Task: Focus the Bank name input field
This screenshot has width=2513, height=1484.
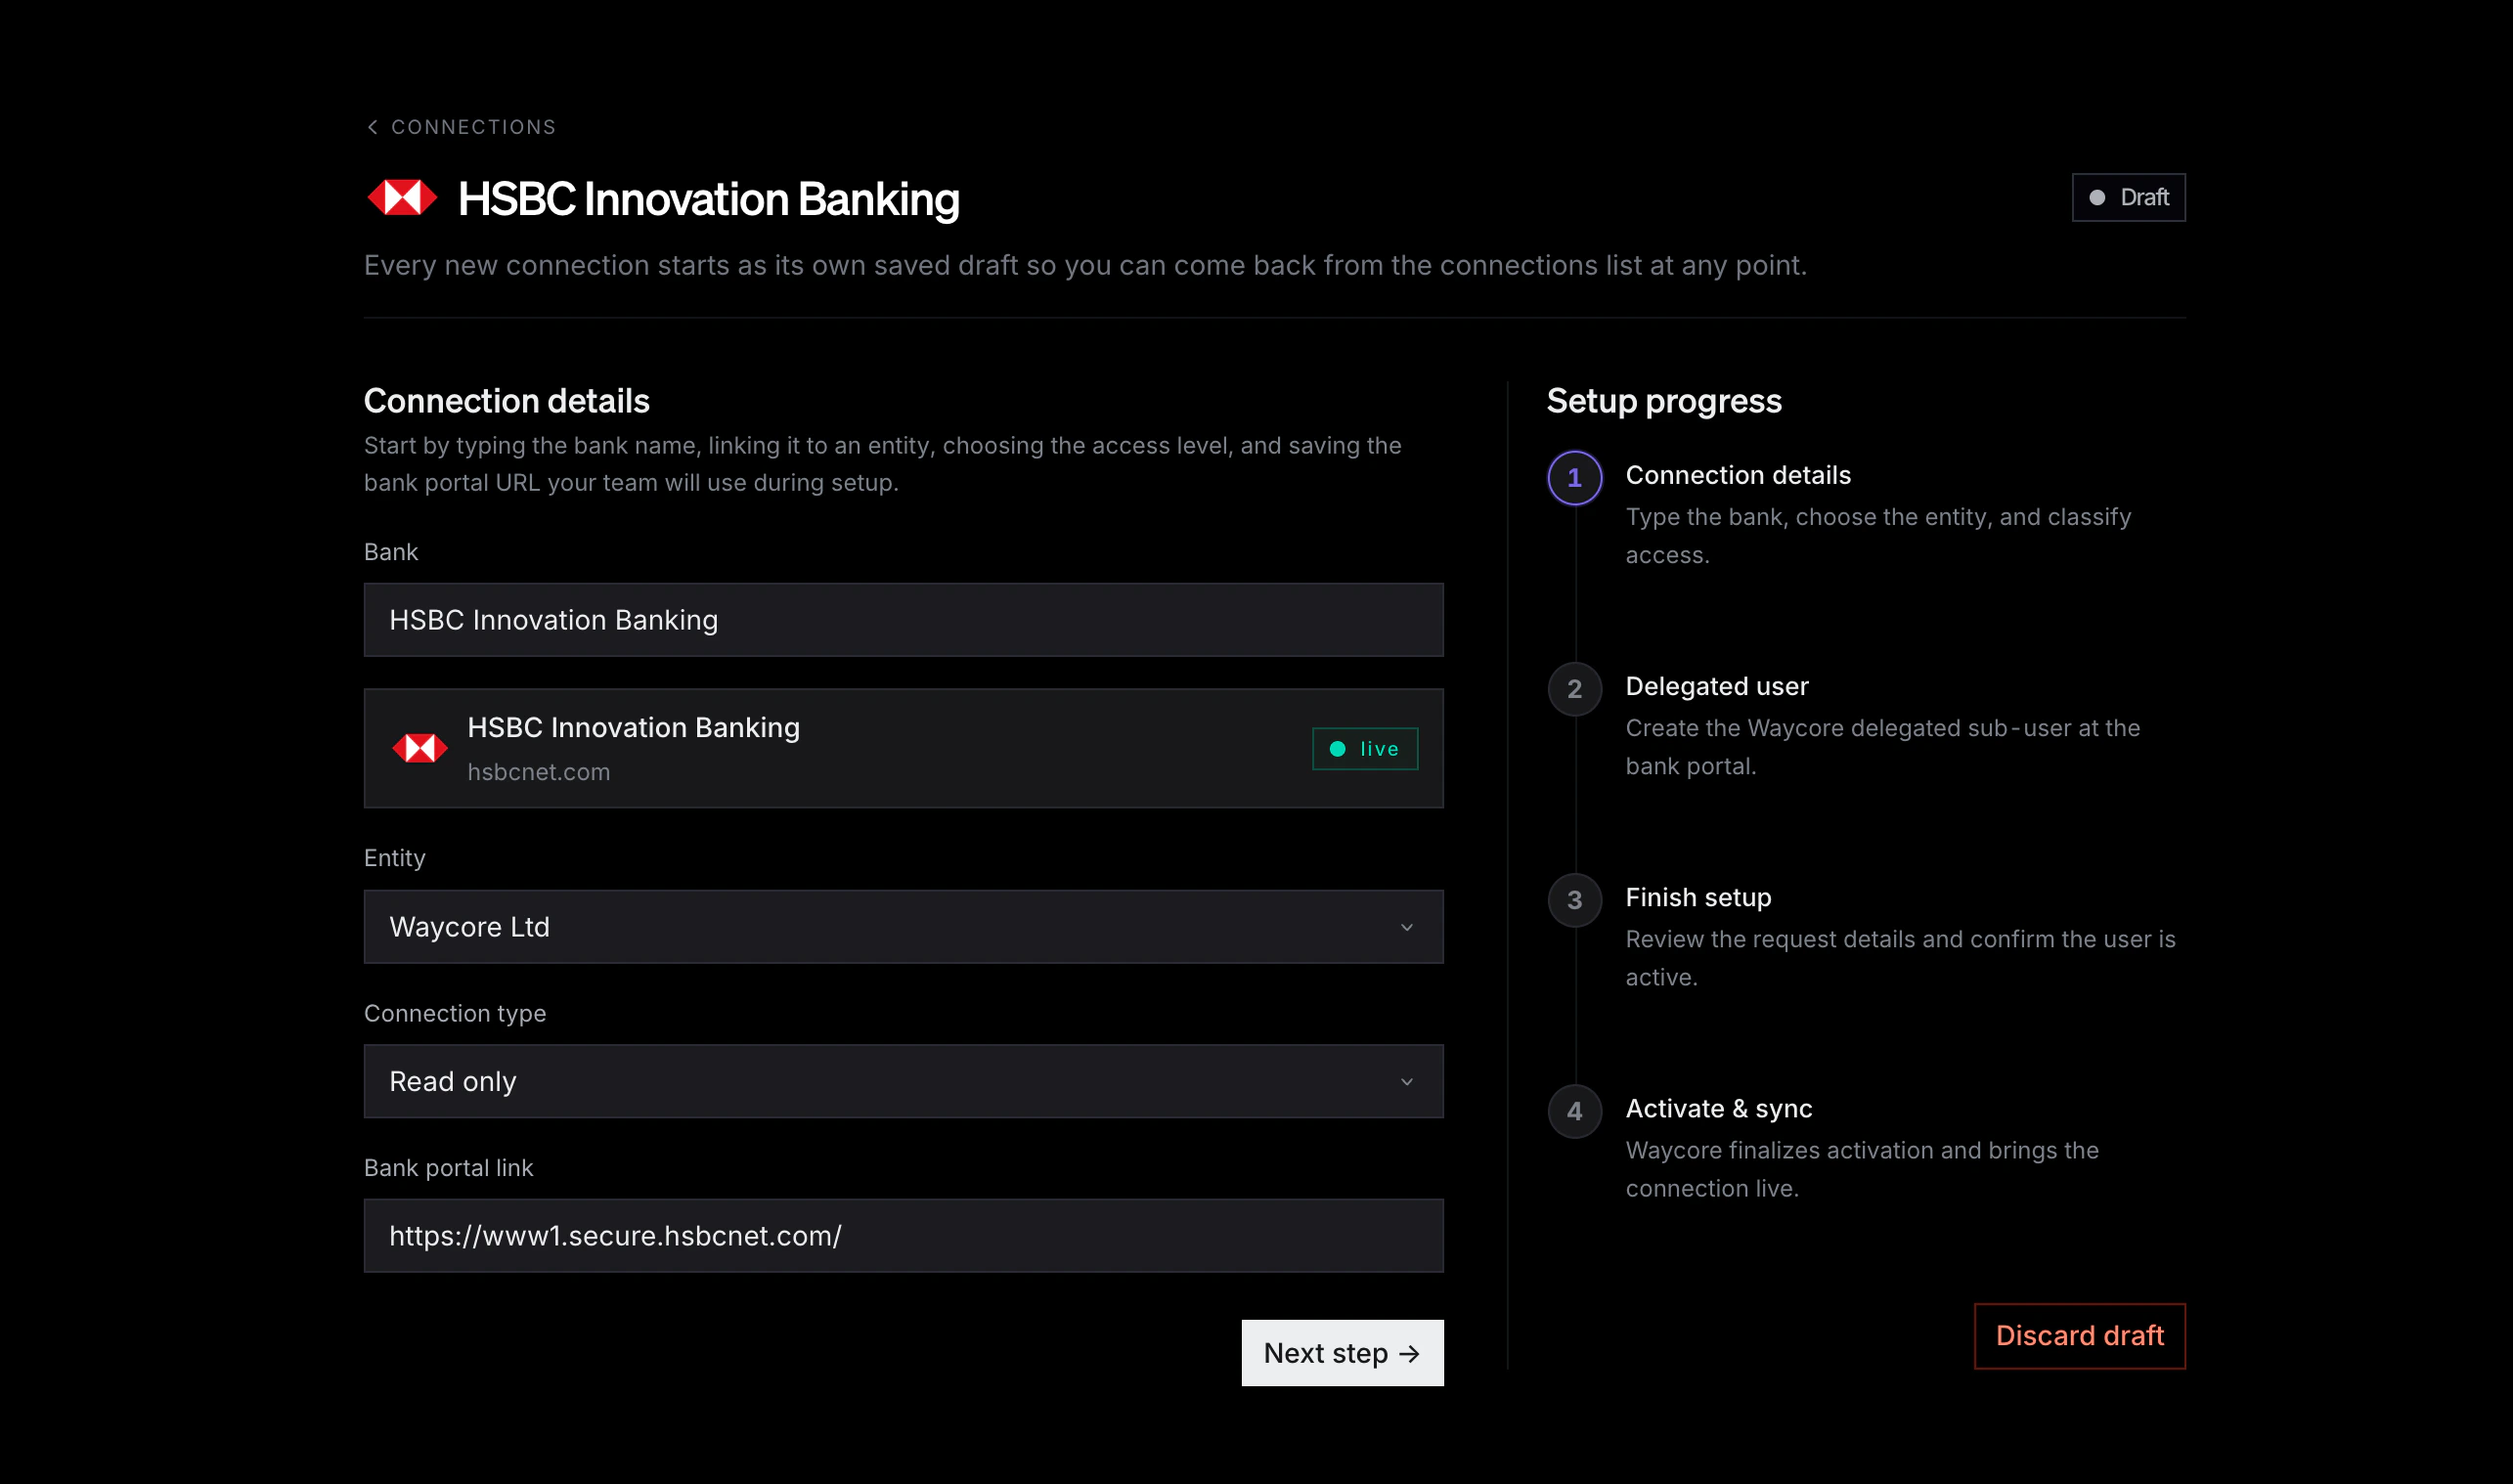Action: click(x=903, y=620)
